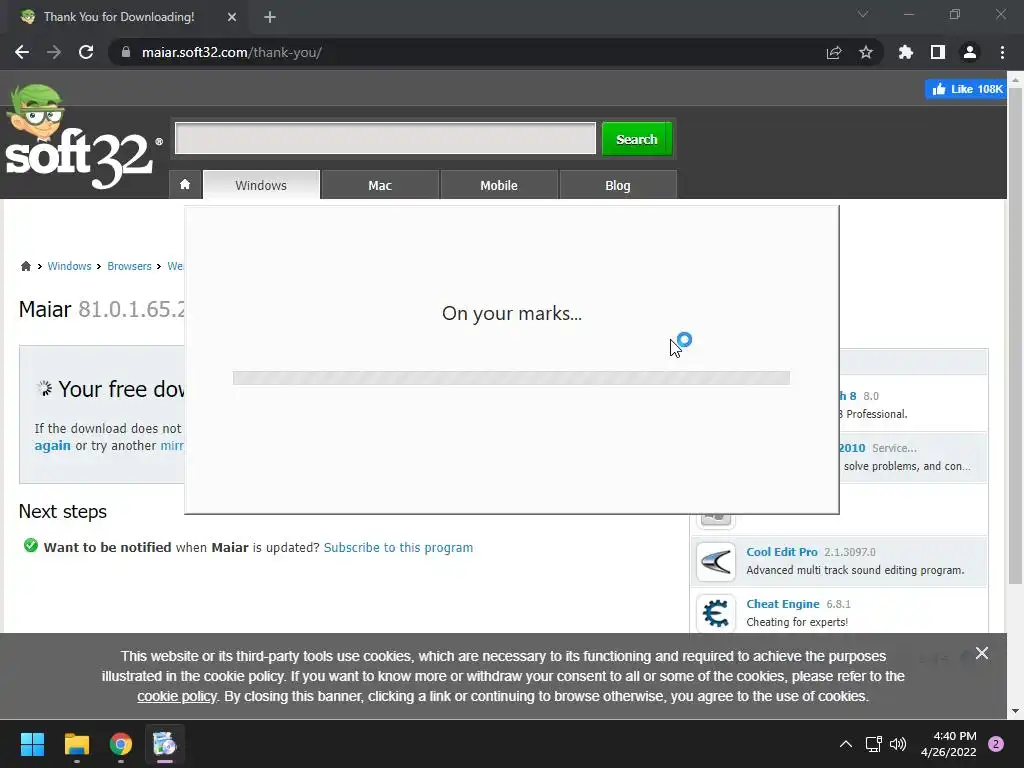Image resolution: width=1024 pixels, height=768 pixels.
Task: Select the Mac tab
Action: coord(380,185)
